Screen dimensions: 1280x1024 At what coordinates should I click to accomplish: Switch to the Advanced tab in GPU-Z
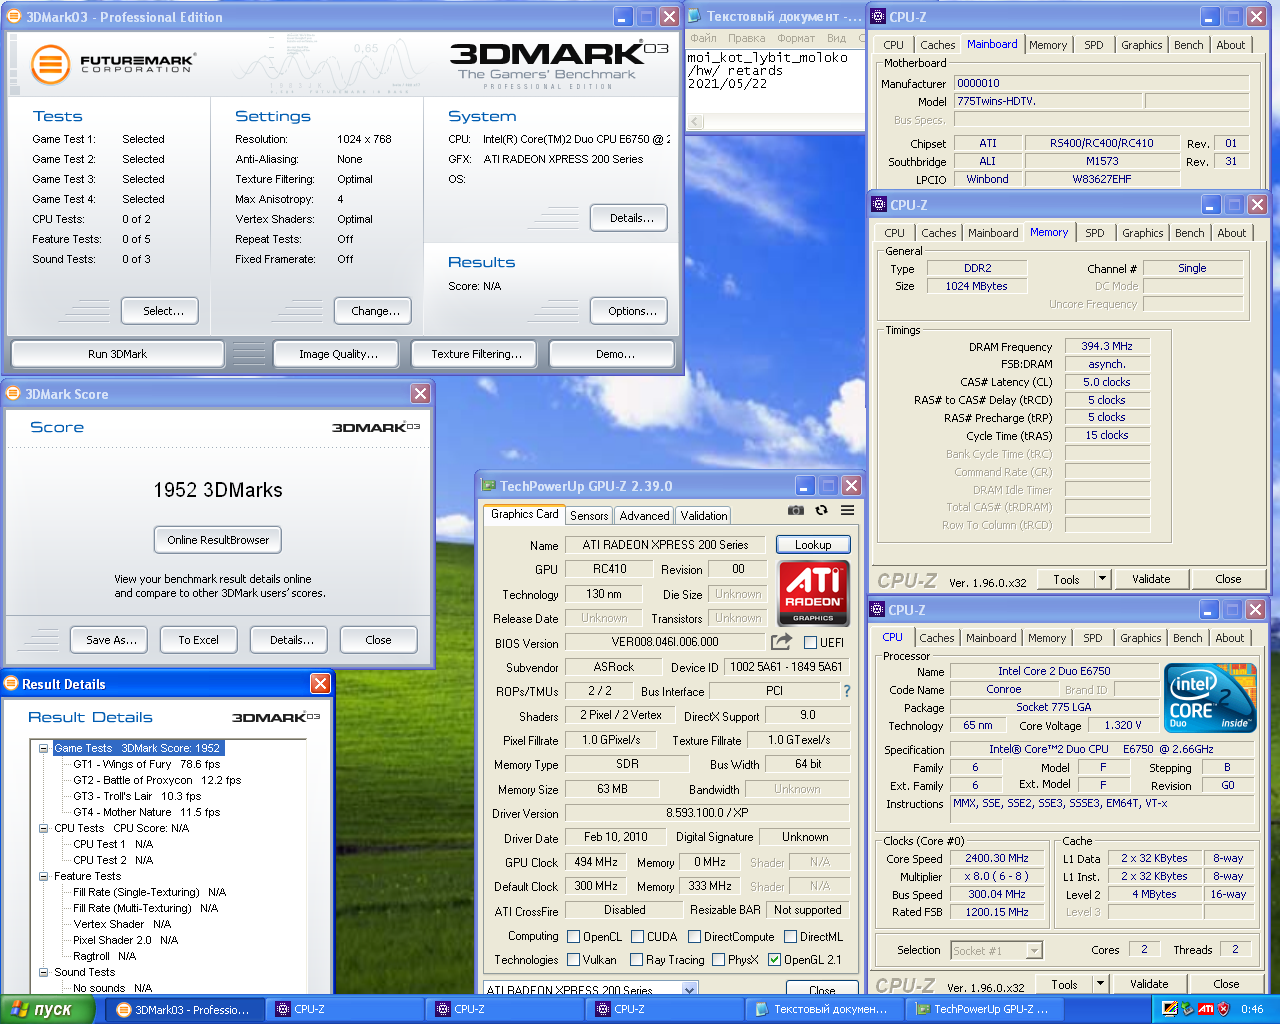(644, 516)
